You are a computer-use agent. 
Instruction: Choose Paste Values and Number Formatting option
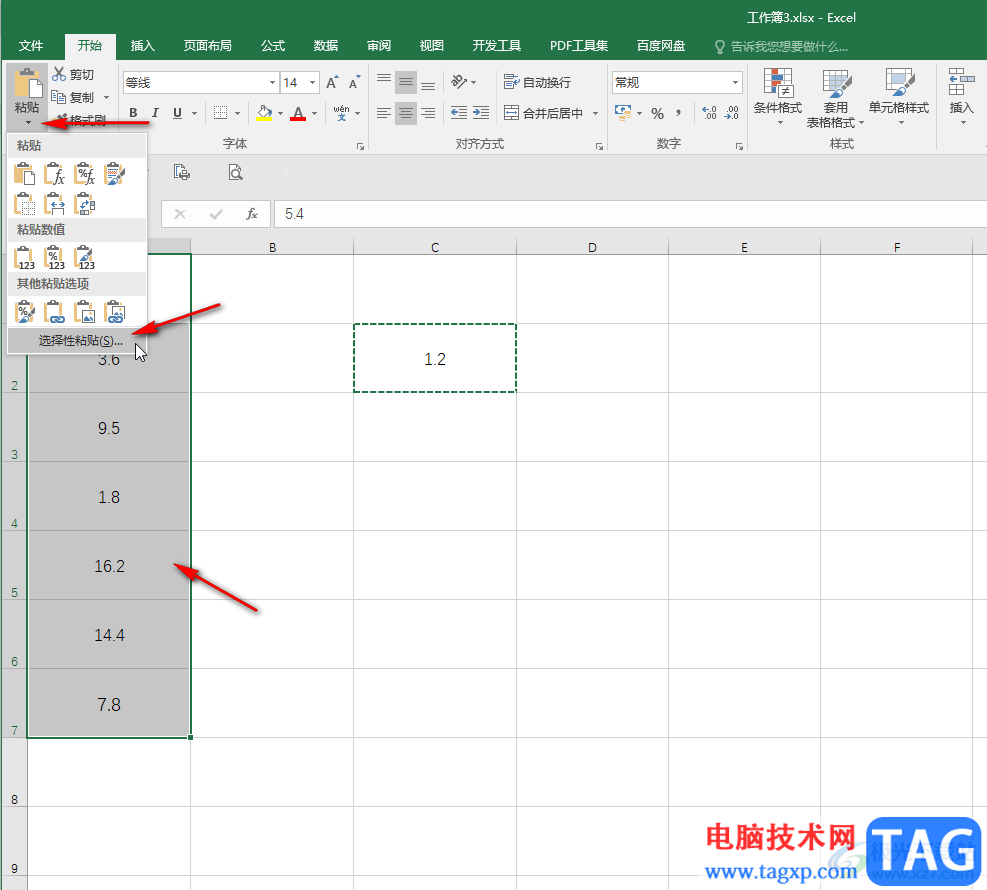pos(55,258)
